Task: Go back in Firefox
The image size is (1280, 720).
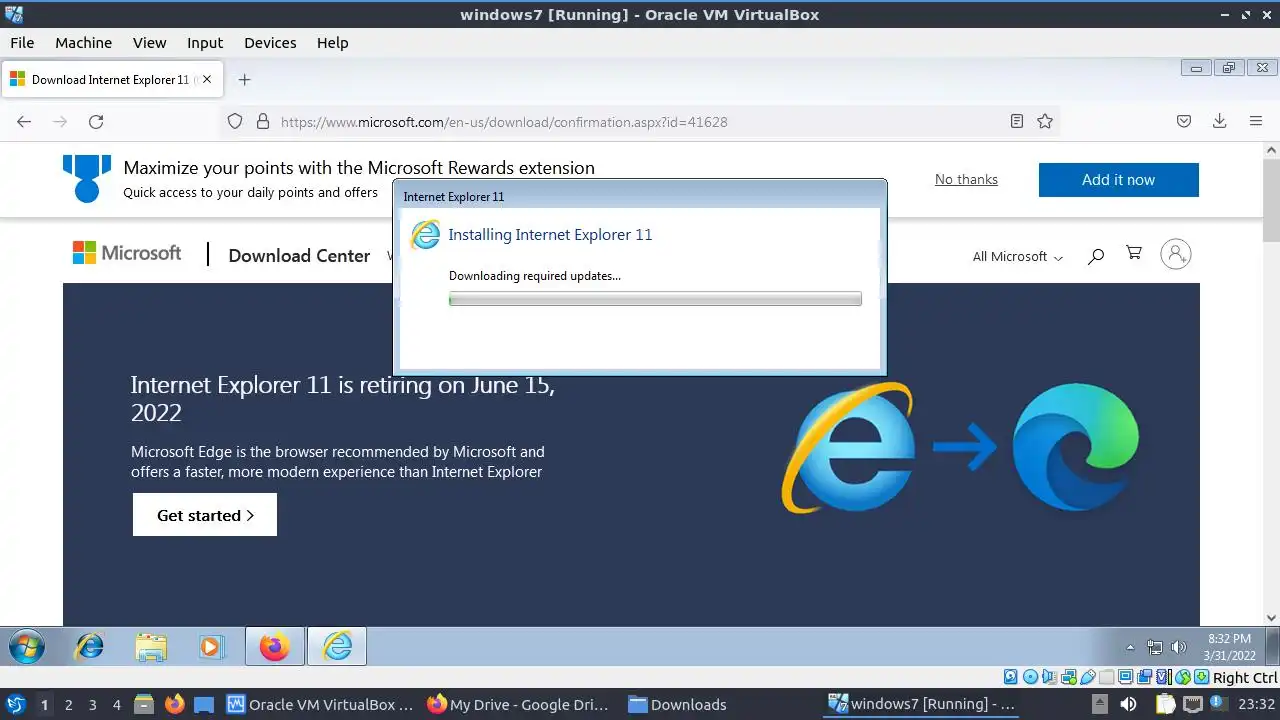Action: (x=24, y=122)
